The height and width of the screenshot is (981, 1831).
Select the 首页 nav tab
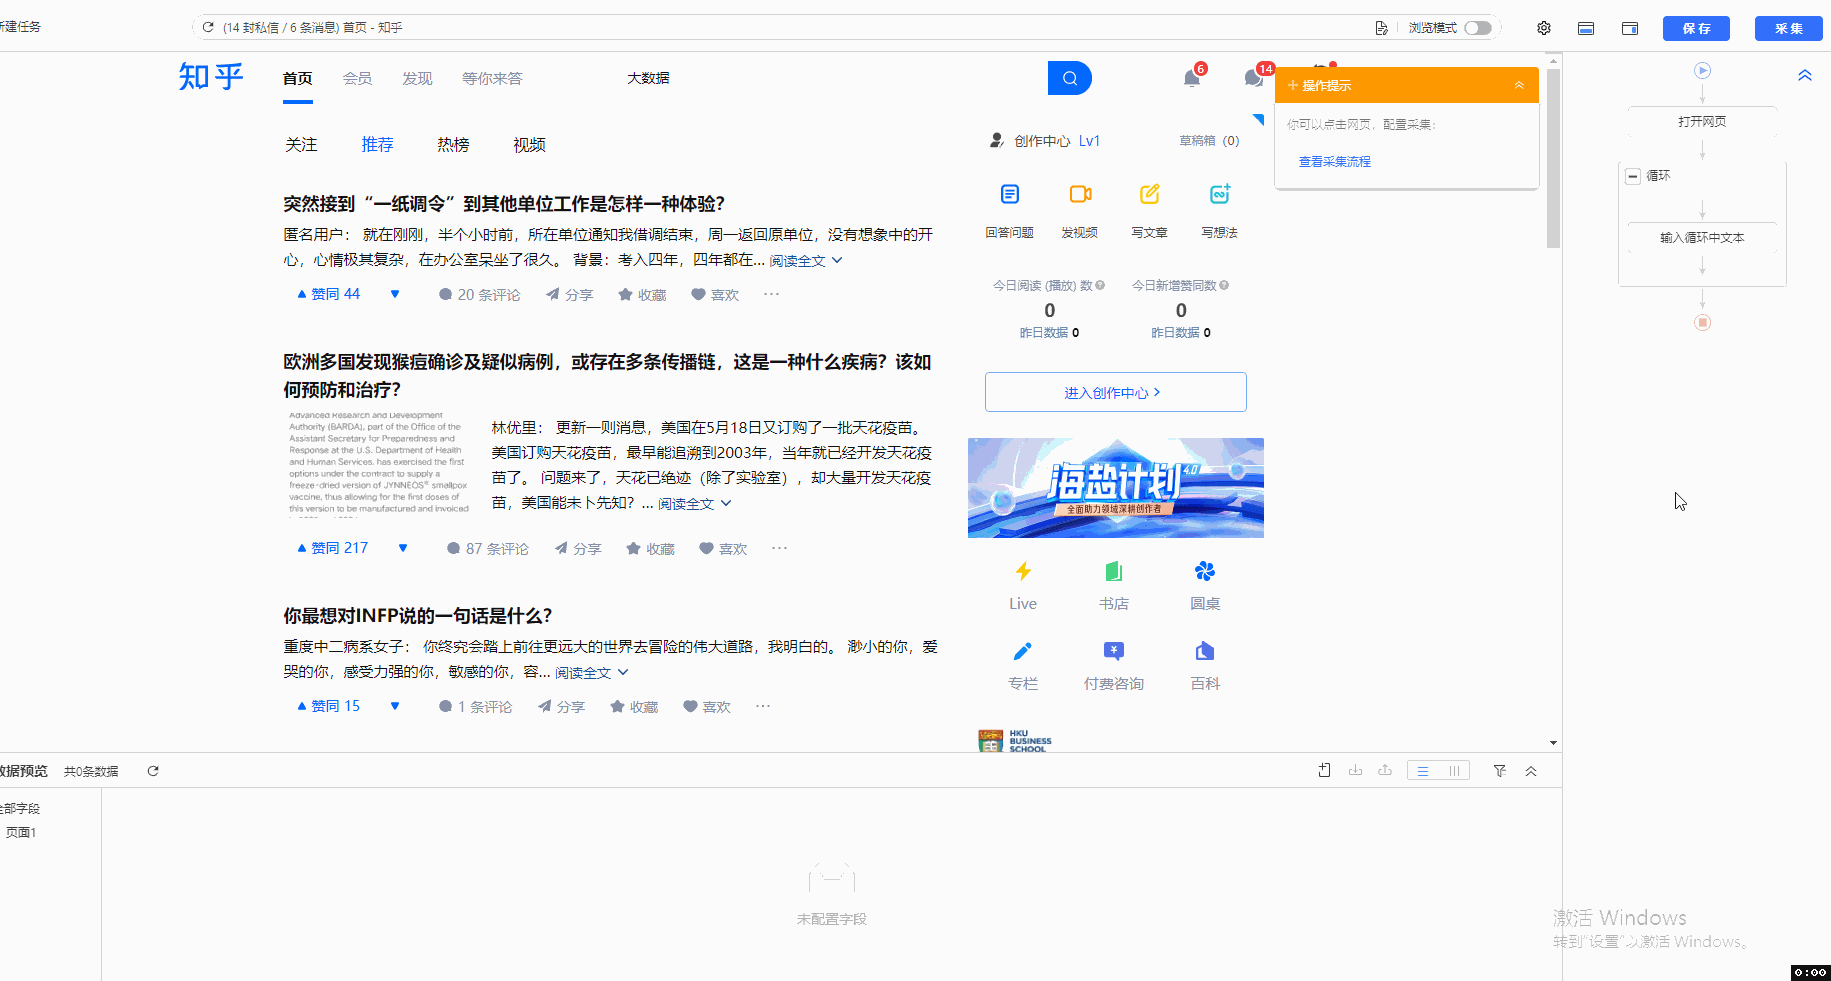coord(298,78)
